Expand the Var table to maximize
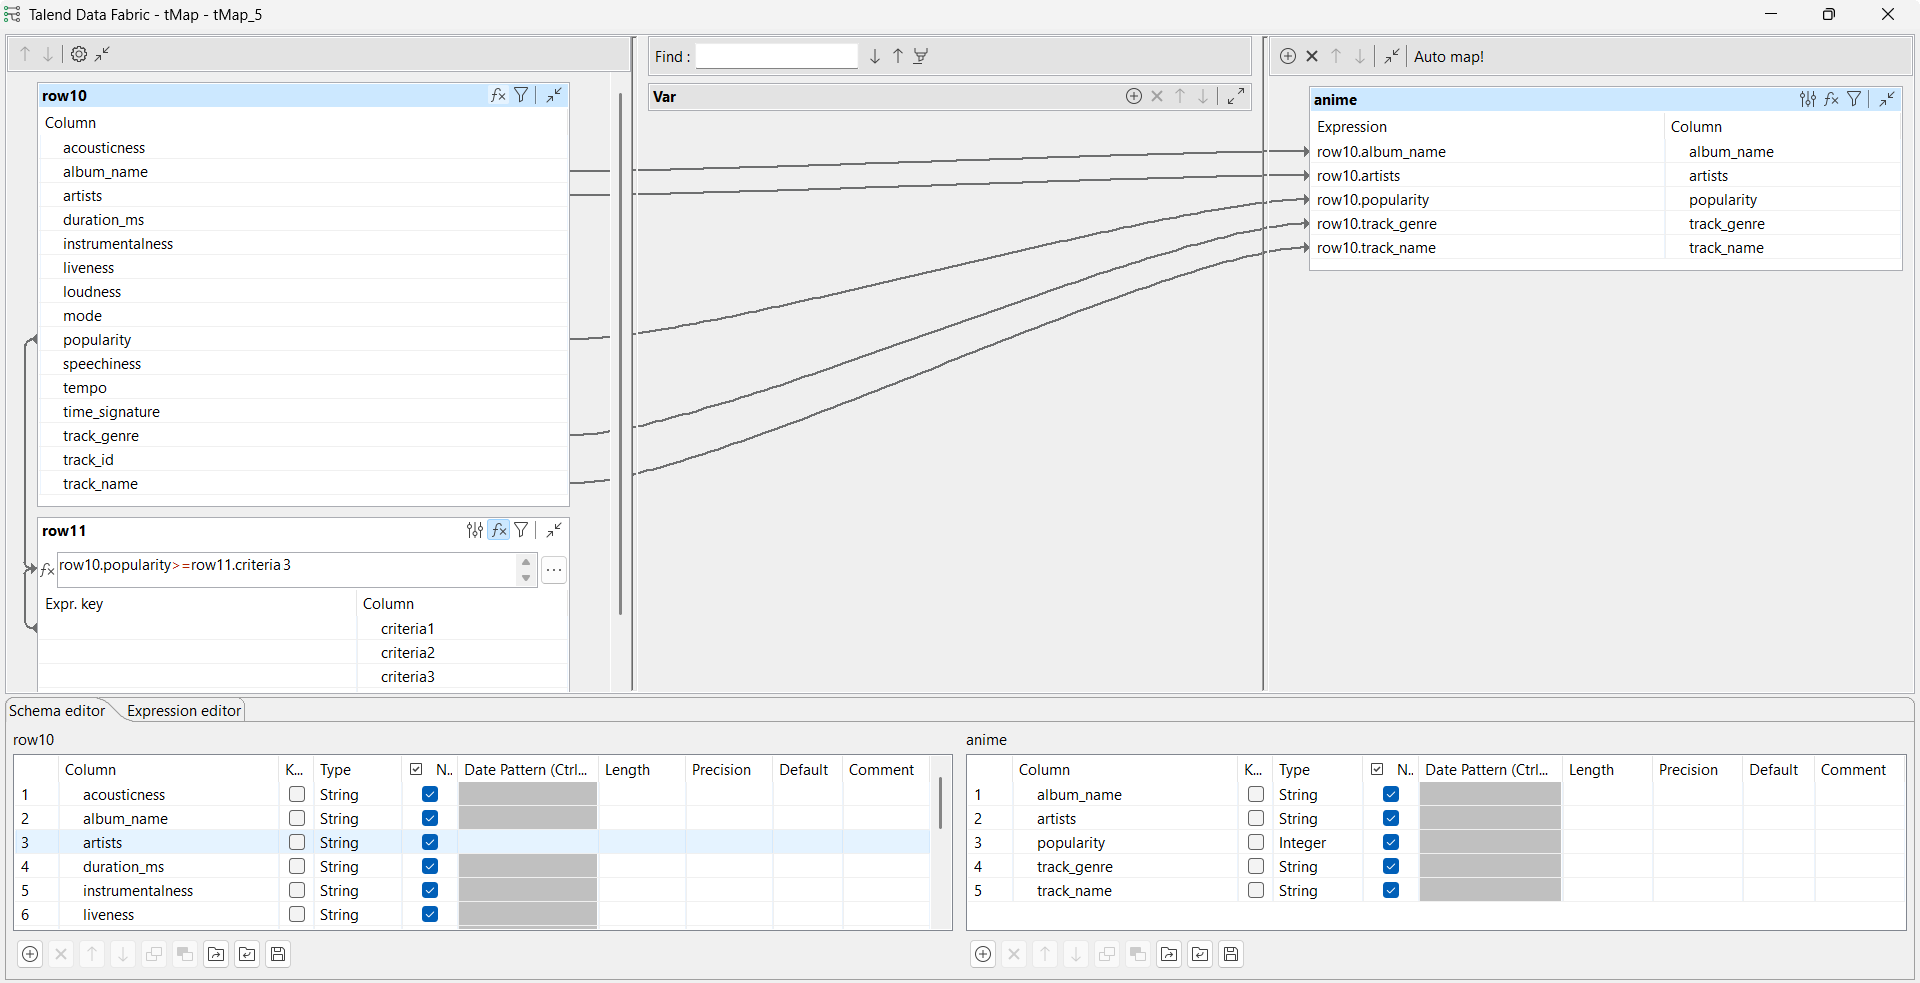Viewport: 1920px width, 983px height. point(1236,96)
